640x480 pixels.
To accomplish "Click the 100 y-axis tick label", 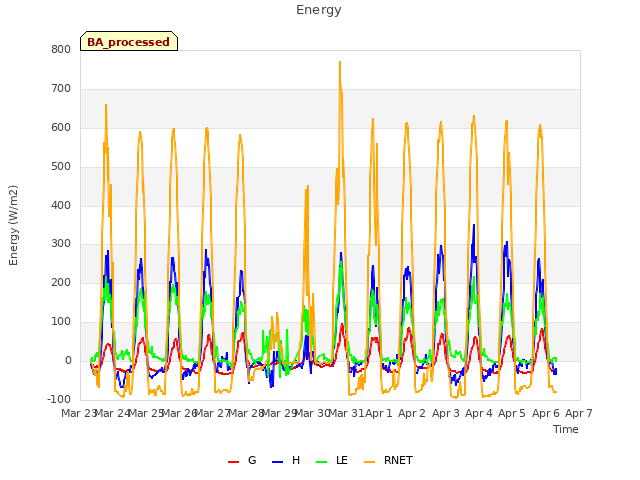I will click(x=61, y=322).
